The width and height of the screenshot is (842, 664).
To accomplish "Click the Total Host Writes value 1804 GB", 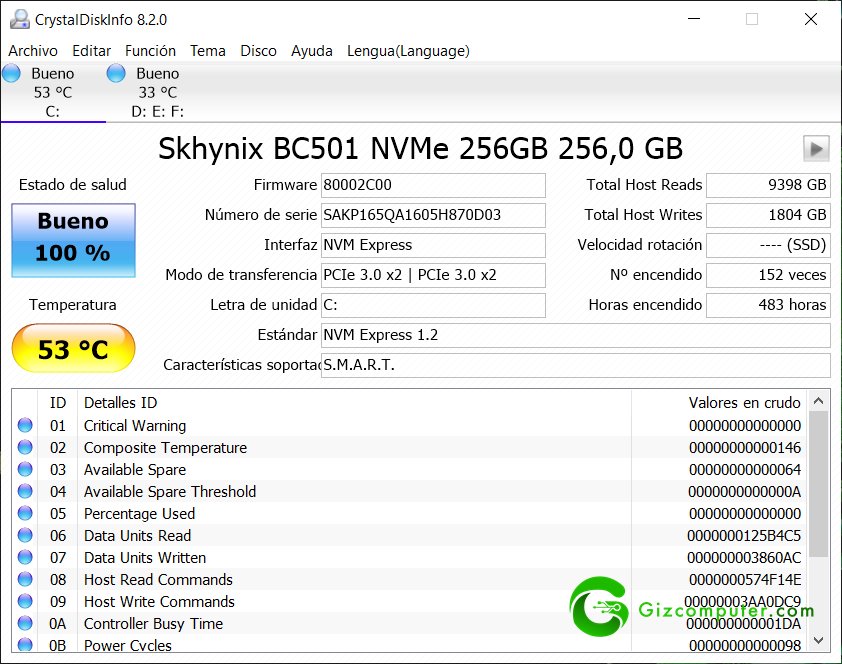I will pyautogui.click(x=768, y=215).
